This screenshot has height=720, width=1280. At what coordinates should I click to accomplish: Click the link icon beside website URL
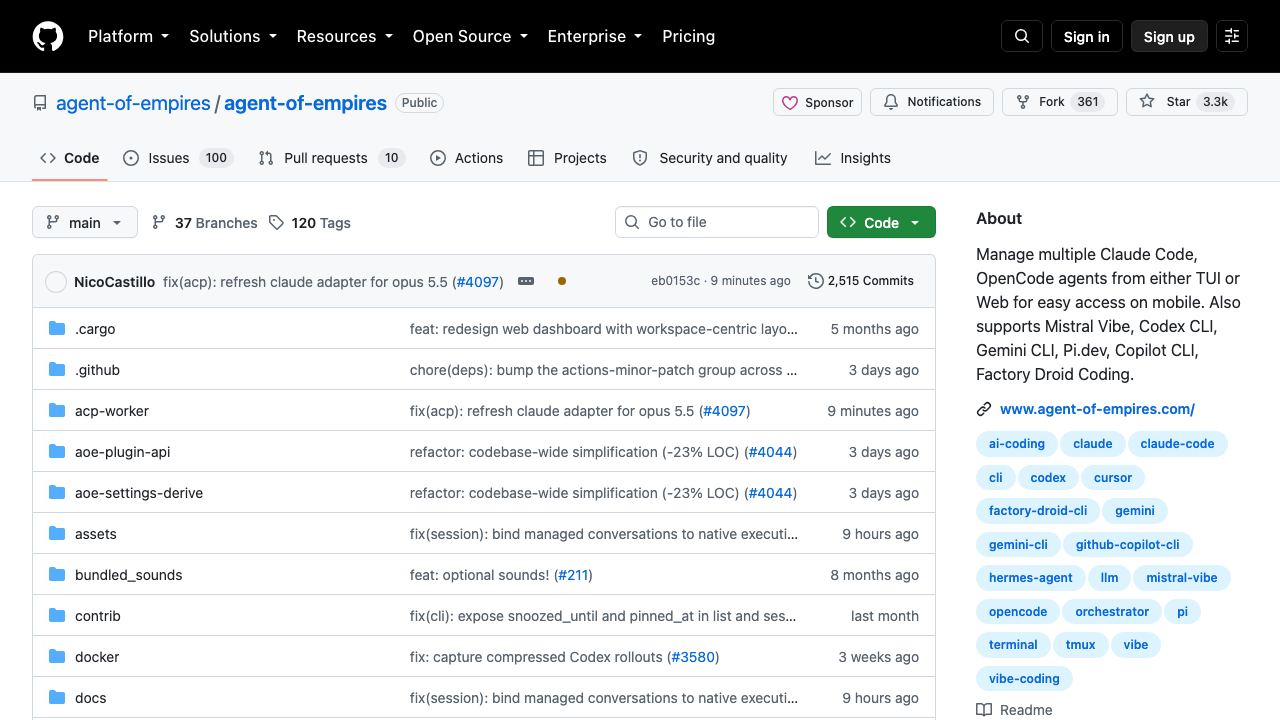(x=984, y=409)
